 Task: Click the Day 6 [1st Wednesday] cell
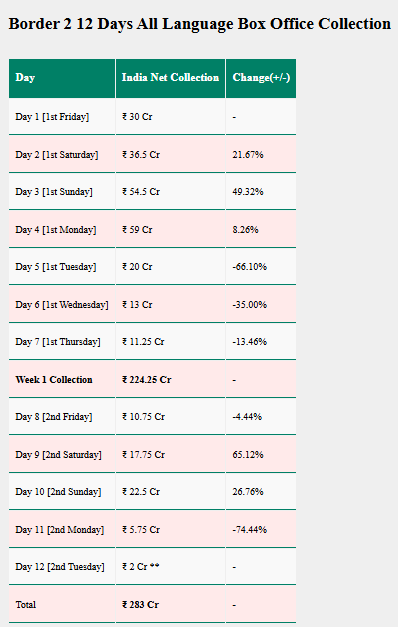62,305
